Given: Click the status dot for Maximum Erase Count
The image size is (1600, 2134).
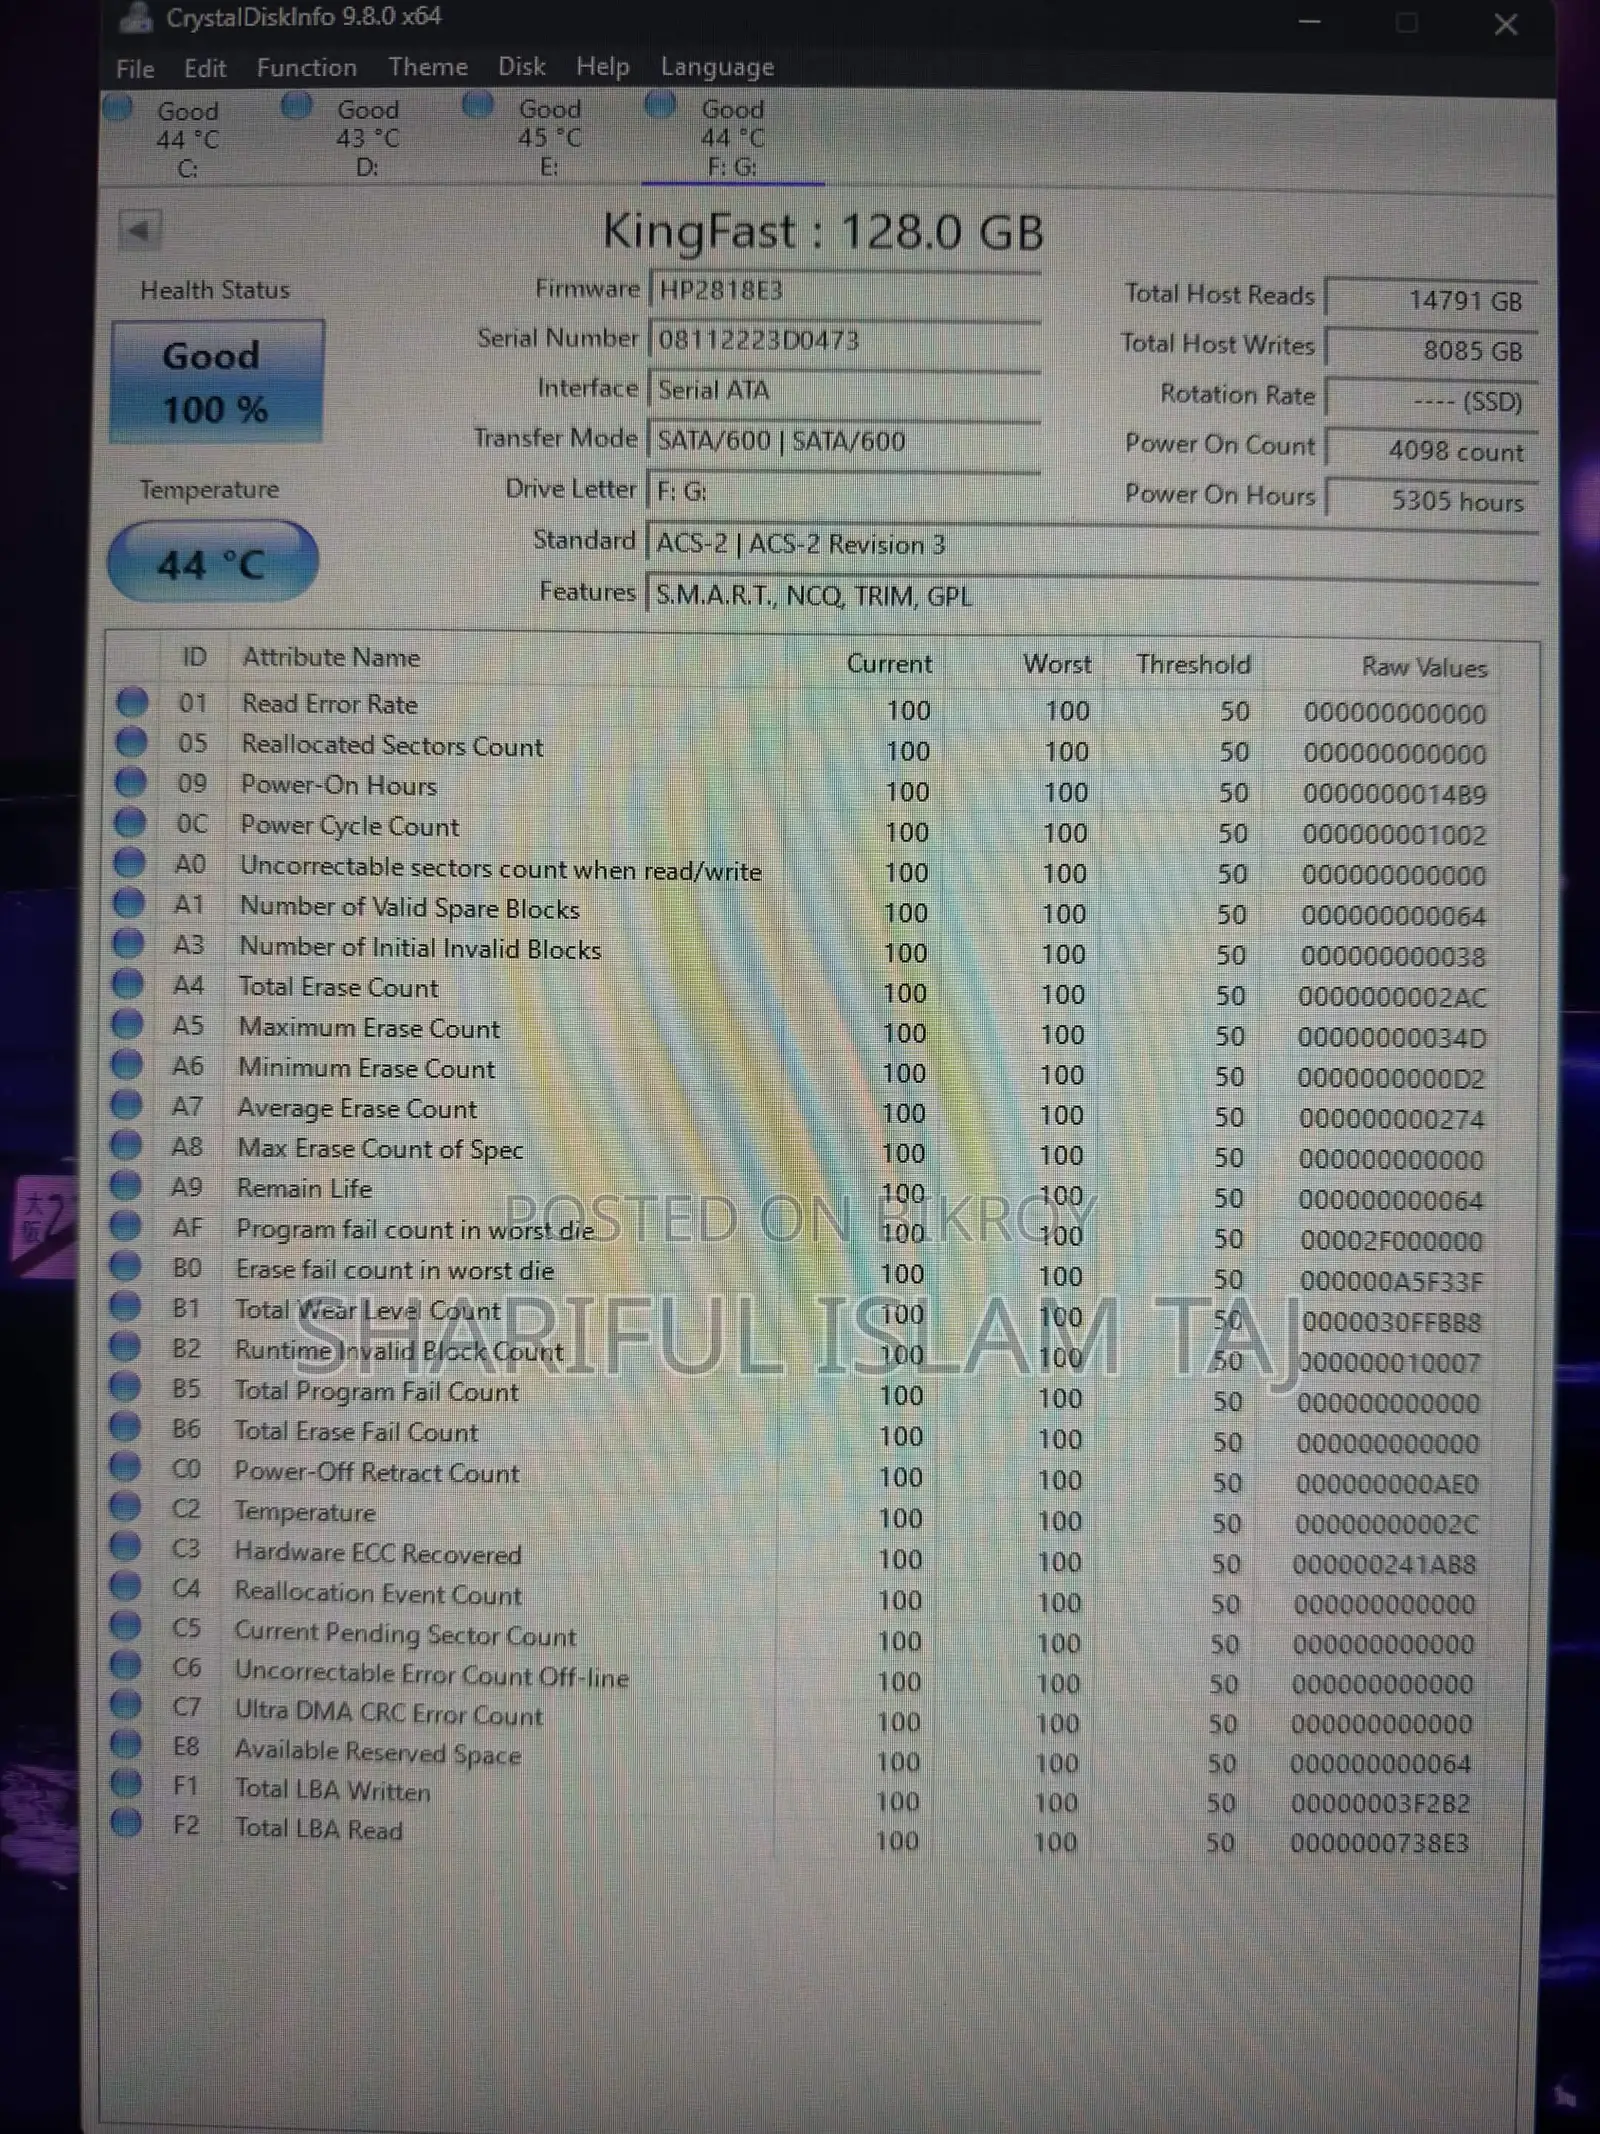Looking at the screenshot, I should click(x=128, y=1024).
